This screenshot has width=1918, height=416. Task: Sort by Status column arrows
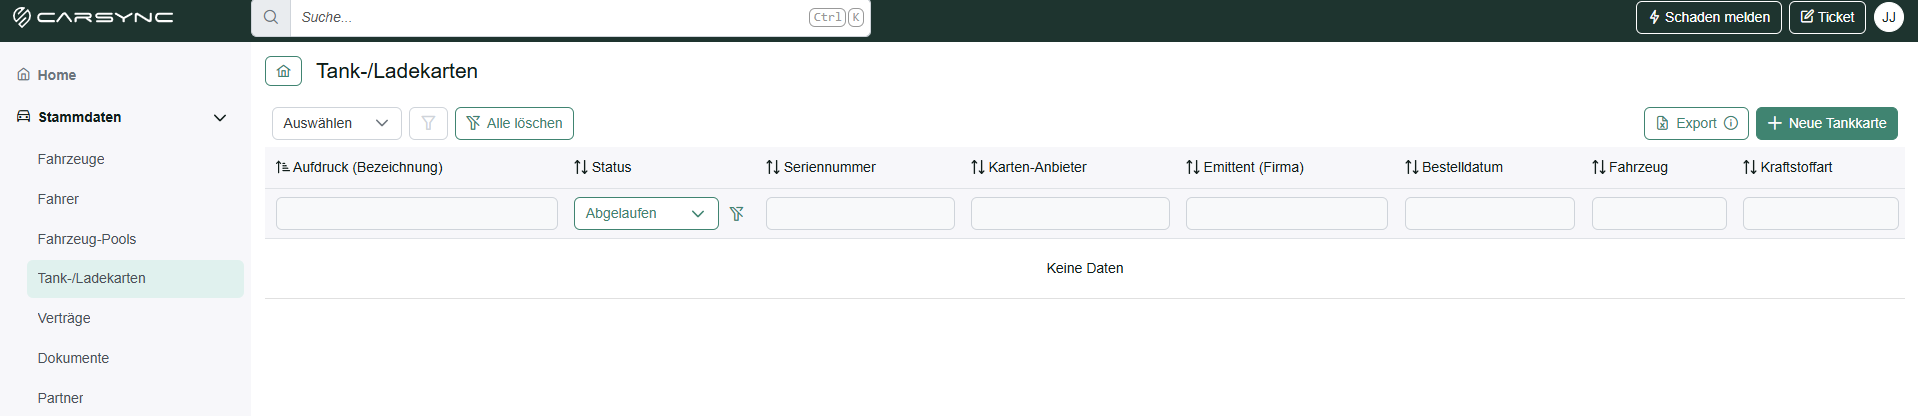tap(581, 167)
